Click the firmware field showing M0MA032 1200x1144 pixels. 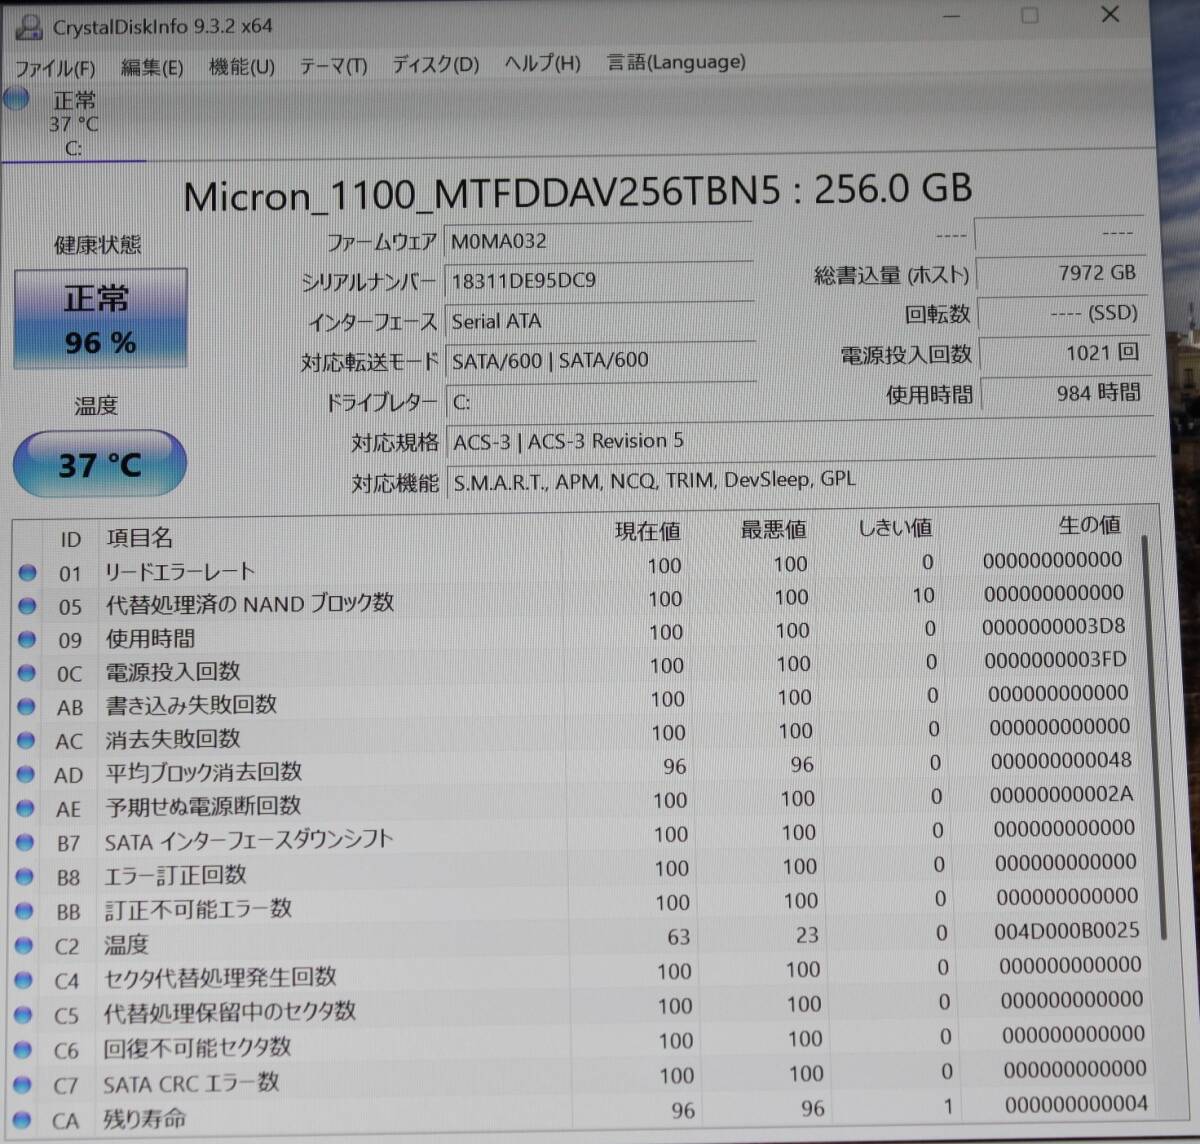coord(598,240)
